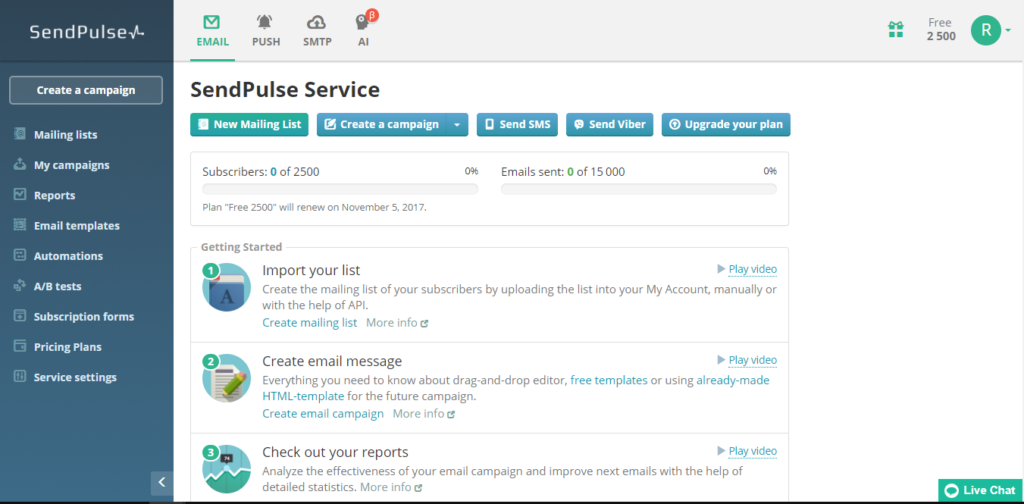The height and width of the screenshot is (504, 1024).
Task: Switch to the PUSH tab
Action: coord(266,31)
